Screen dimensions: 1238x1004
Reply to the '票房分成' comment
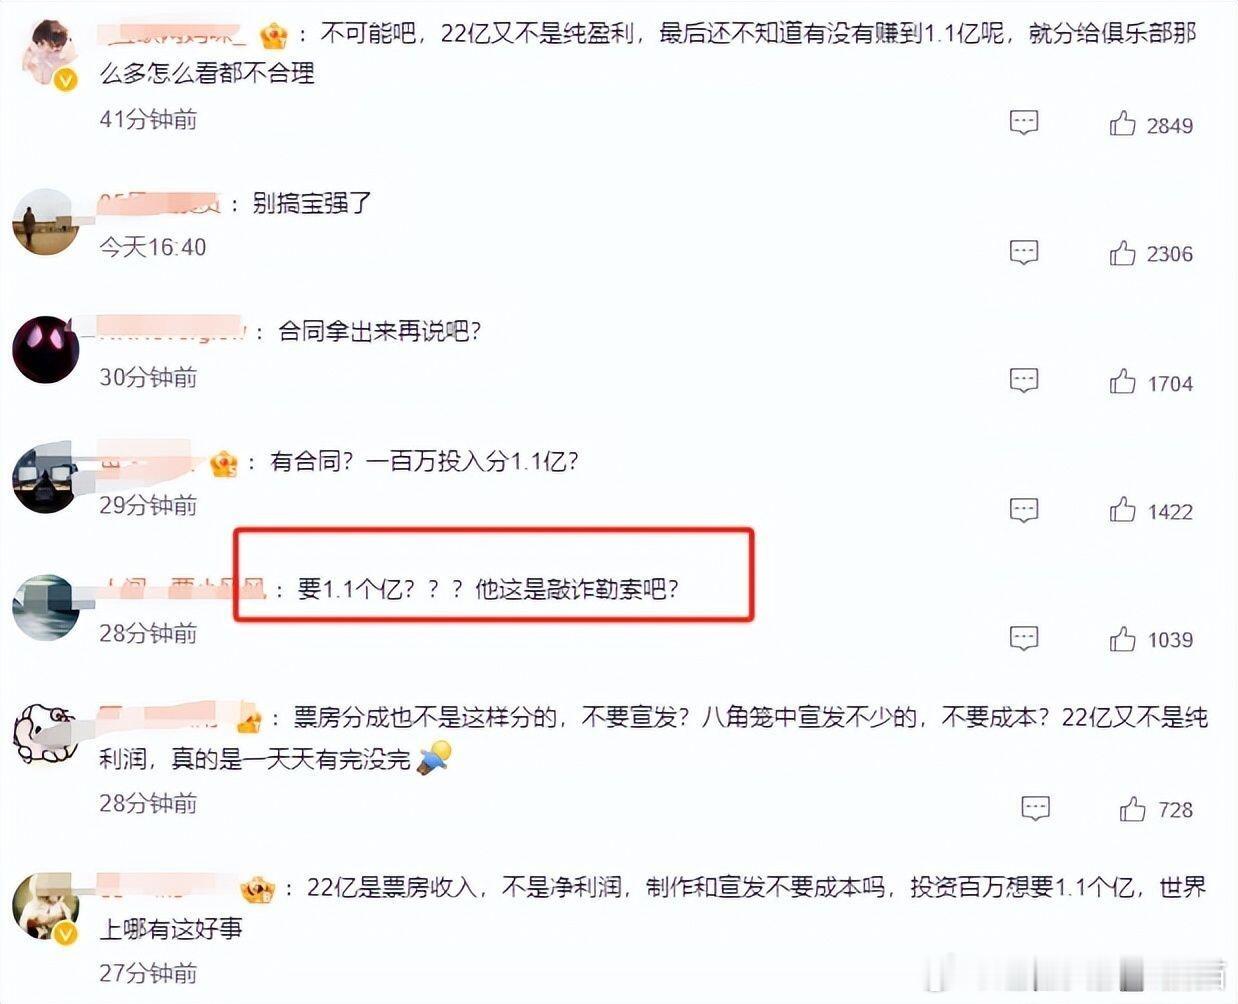click(x=1035, y=808)
